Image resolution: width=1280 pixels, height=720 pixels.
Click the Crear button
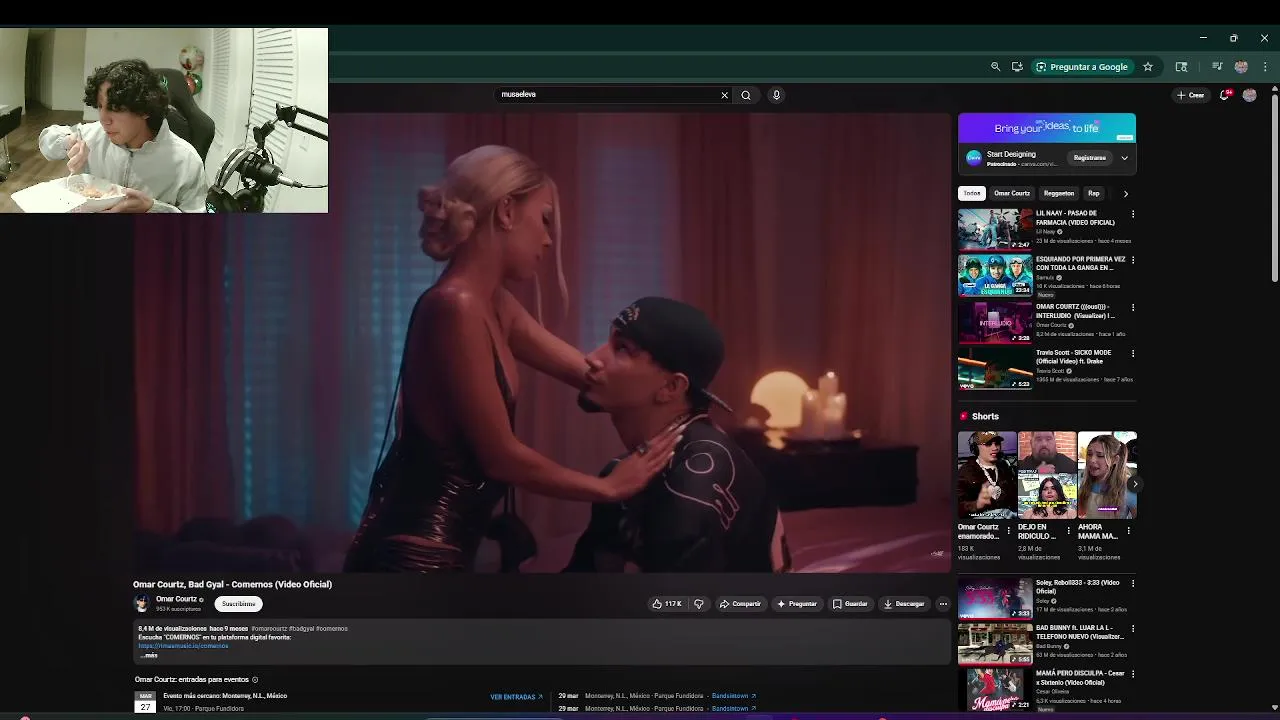point(1191,95)
